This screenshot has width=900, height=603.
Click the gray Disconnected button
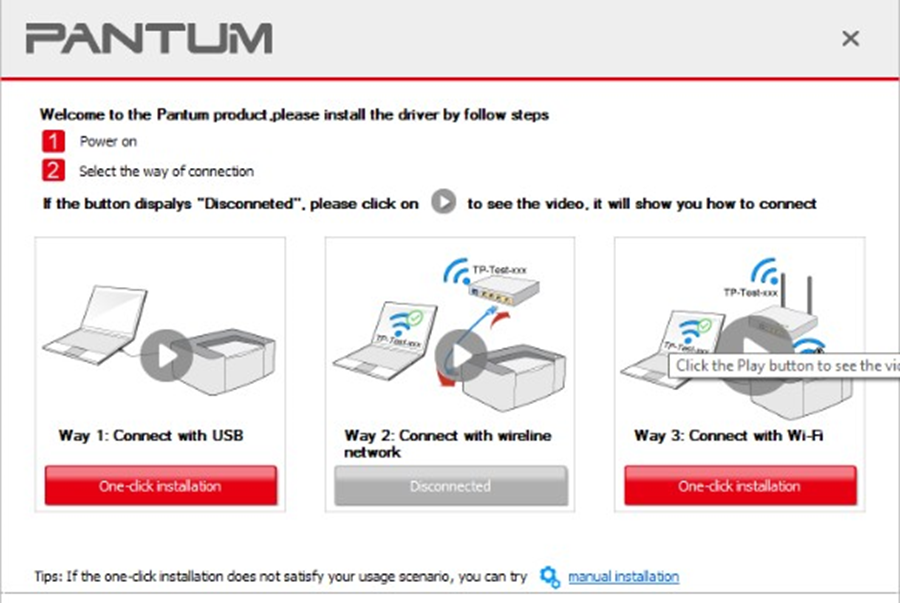pyautogui.click(x=451, y=486)
